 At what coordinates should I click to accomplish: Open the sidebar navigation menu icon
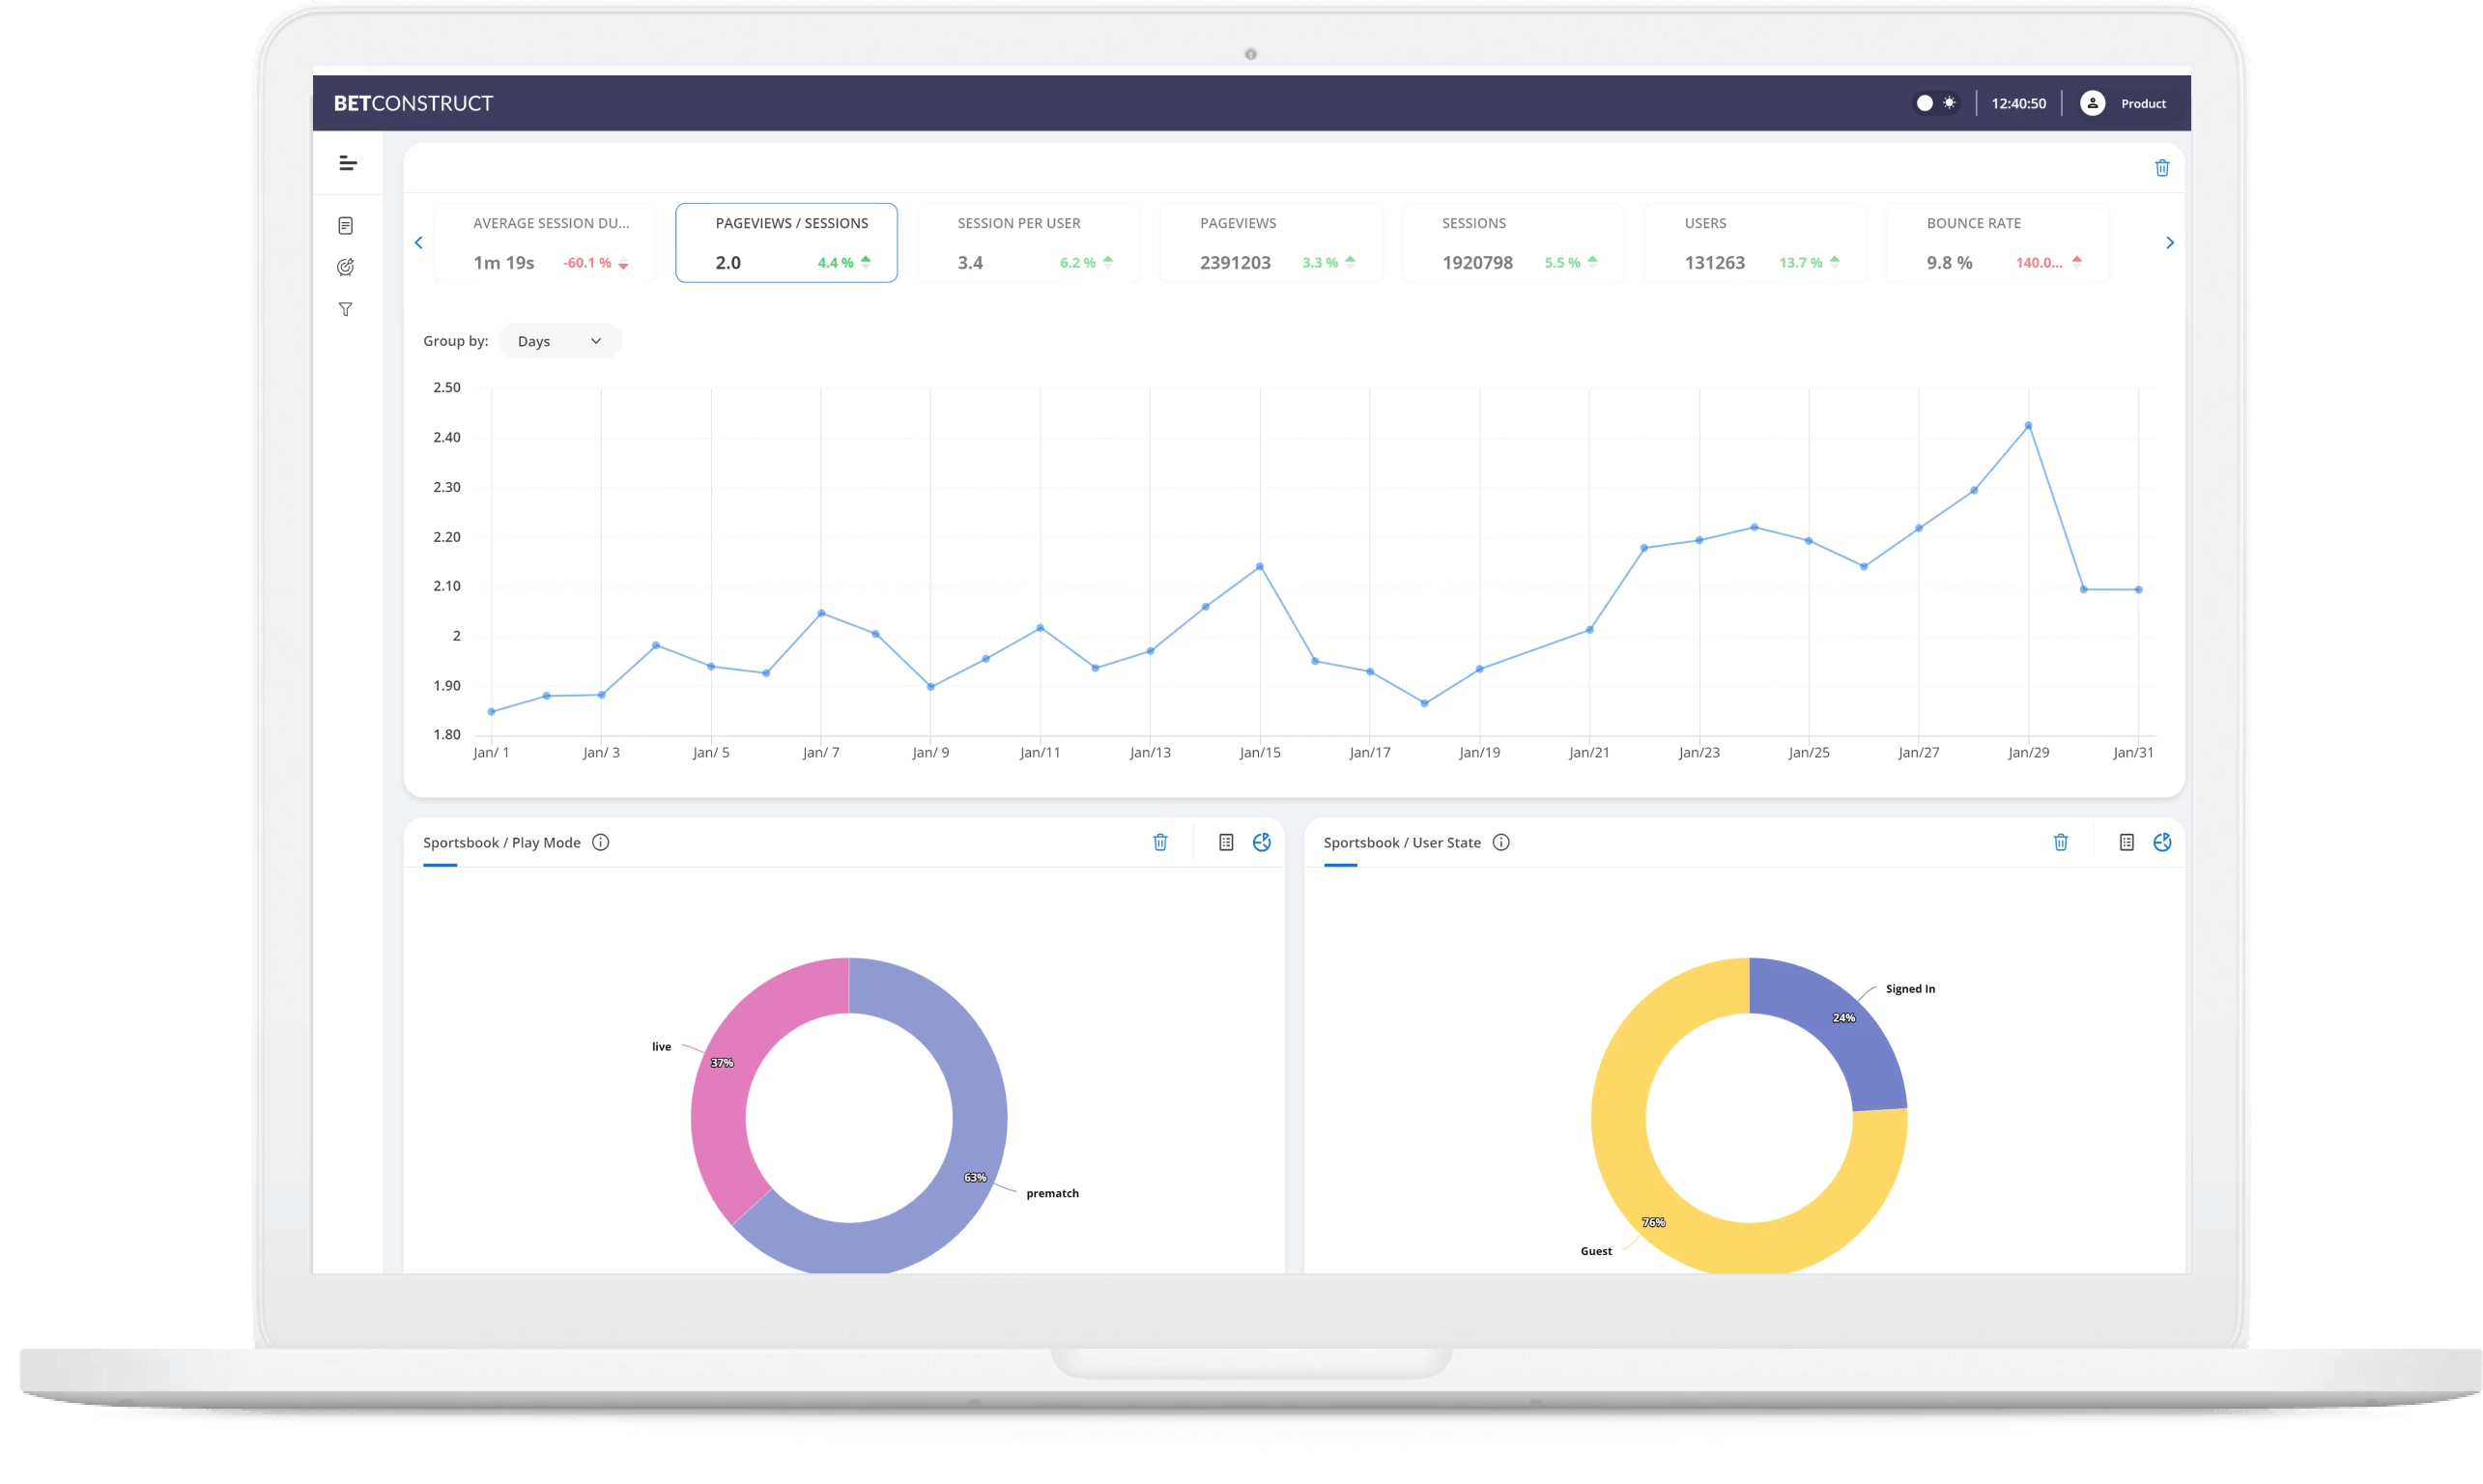click(347, 163)
